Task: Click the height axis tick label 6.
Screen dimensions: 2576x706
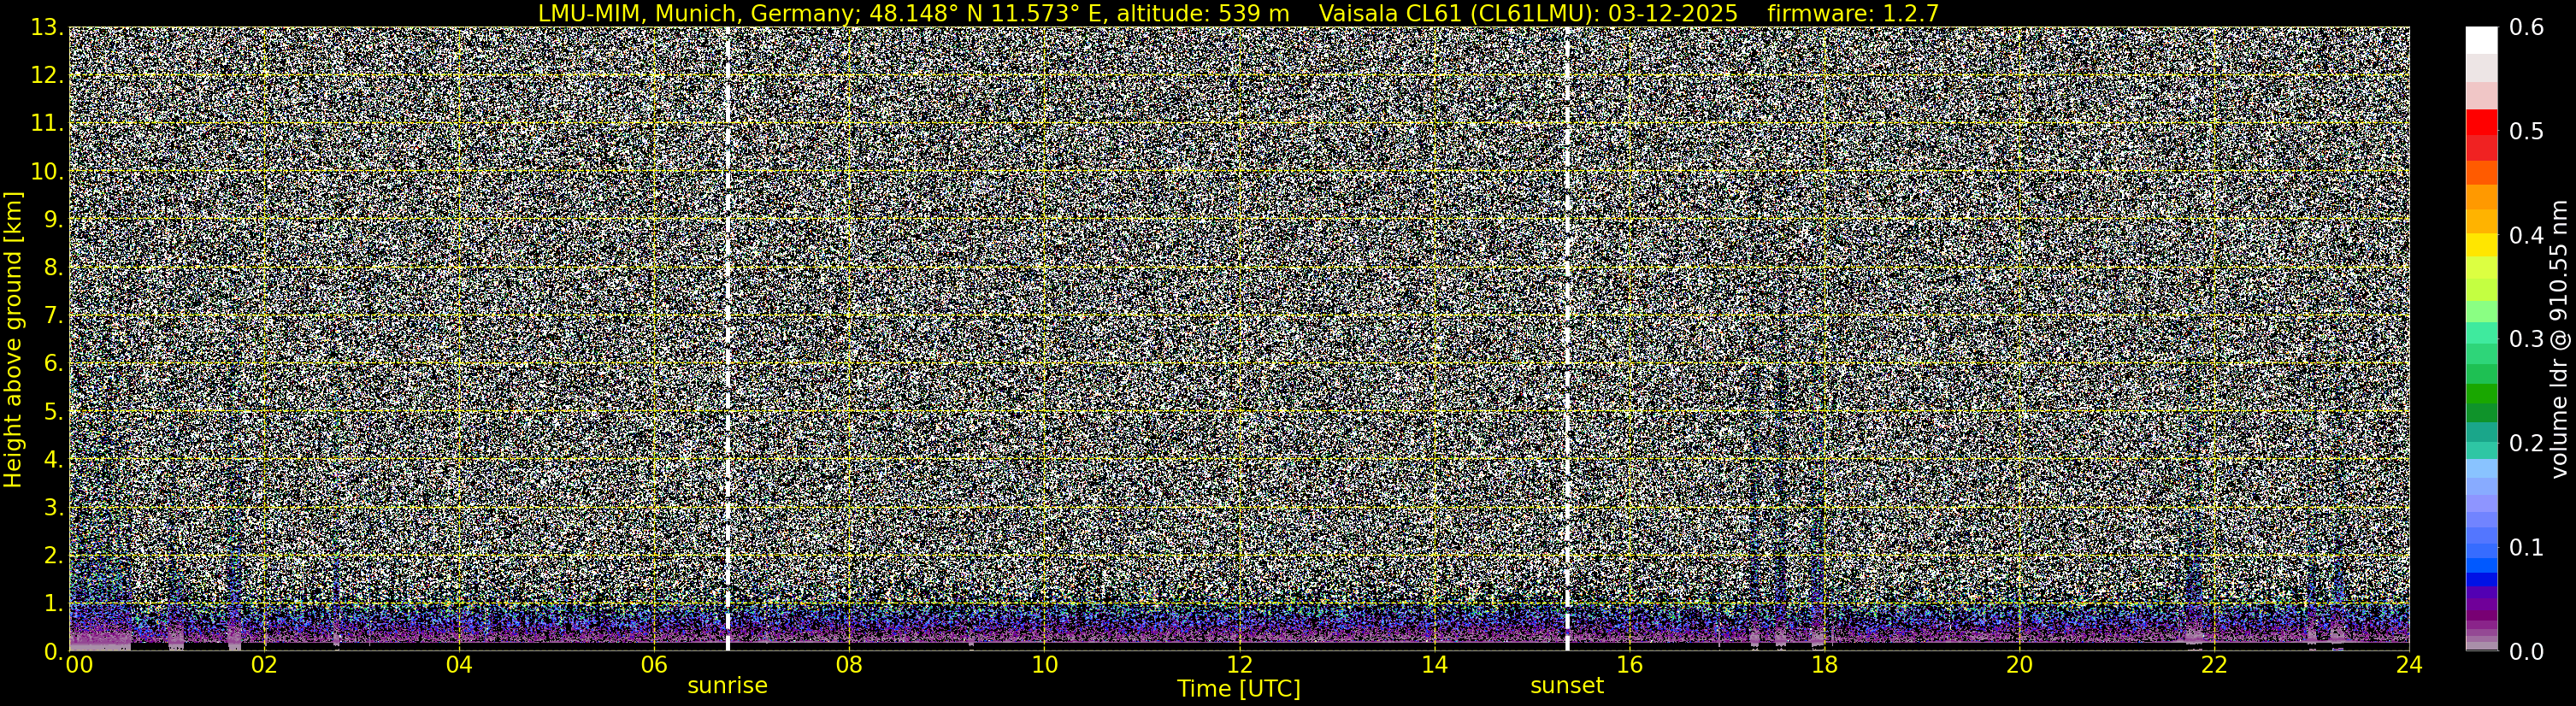Action: pos(54,364)
